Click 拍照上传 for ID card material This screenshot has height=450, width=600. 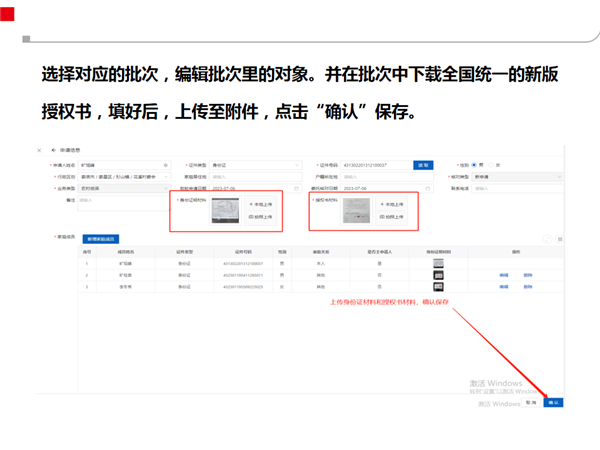[261, 217]
